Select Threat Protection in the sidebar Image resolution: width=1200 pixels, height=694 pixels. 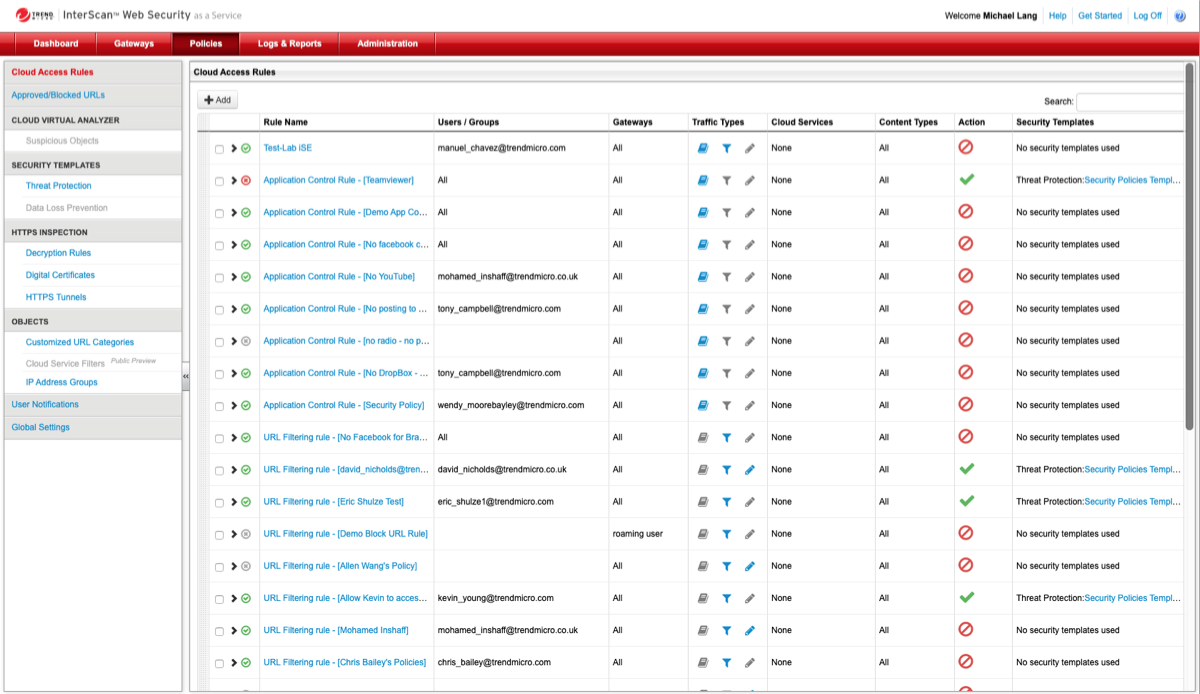coord(59,186)
